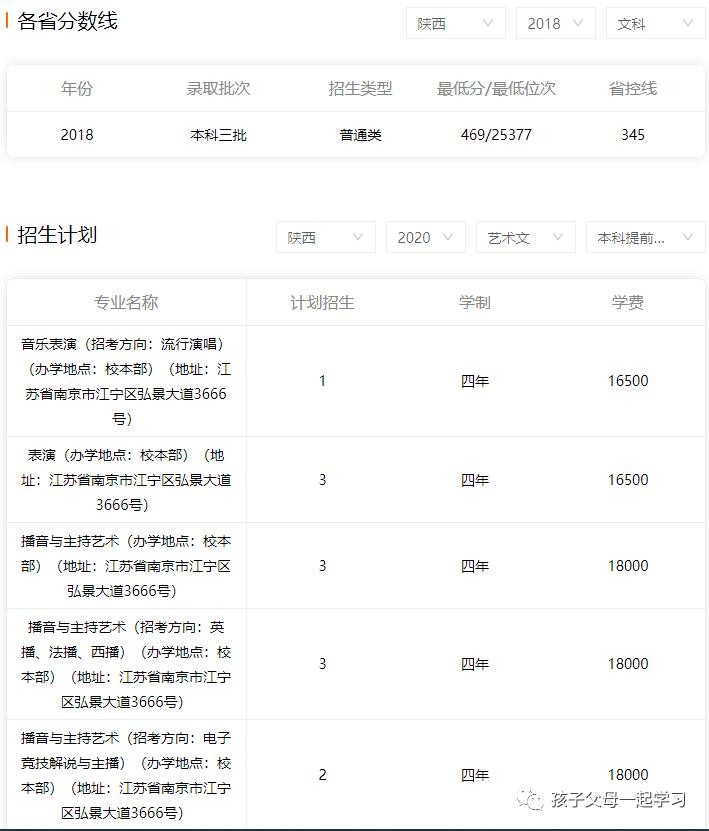Click the 学费 column header

point(627,302)
